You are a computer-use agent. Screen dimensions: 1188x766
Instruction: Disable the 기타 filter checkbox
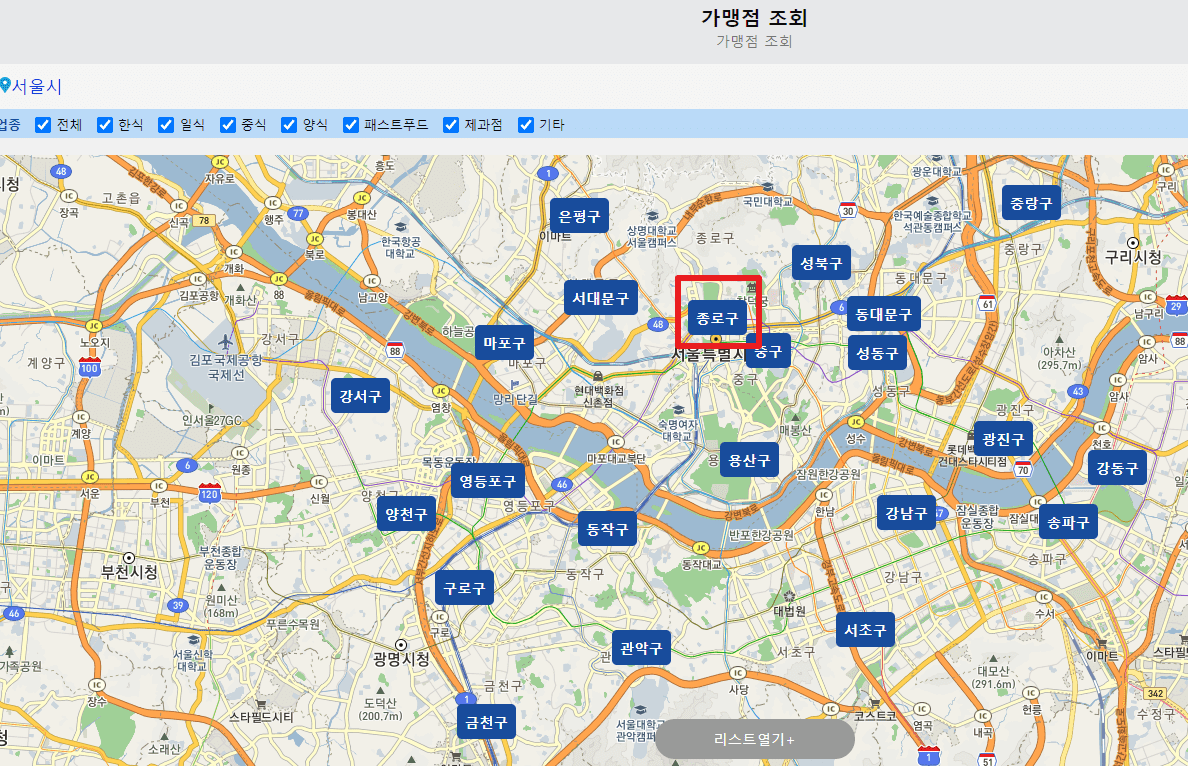525,124
